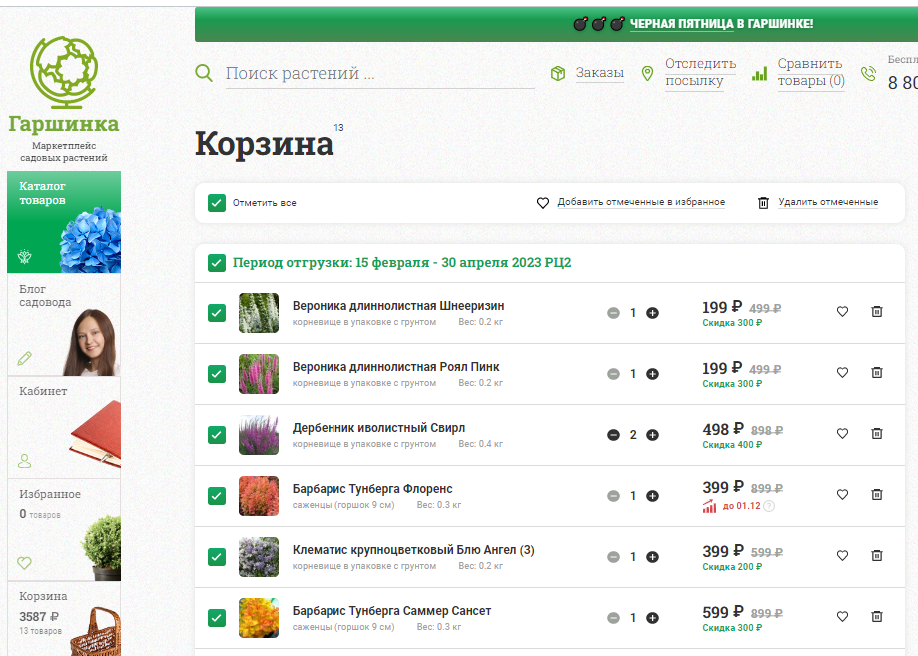
Task: Add Вероника Роял Пинк to favorites with the heart
Action: [x=842, y=373]
